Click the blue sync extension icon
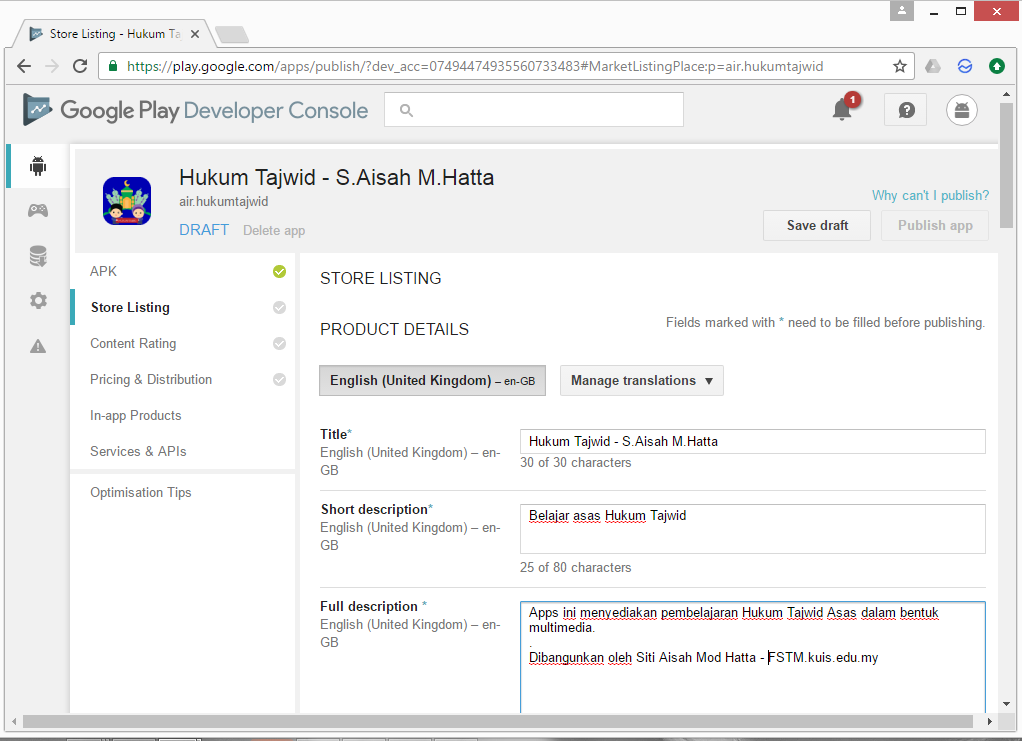Image resolution: width=1022 pixels, height=741 pixels. [965, 66]
